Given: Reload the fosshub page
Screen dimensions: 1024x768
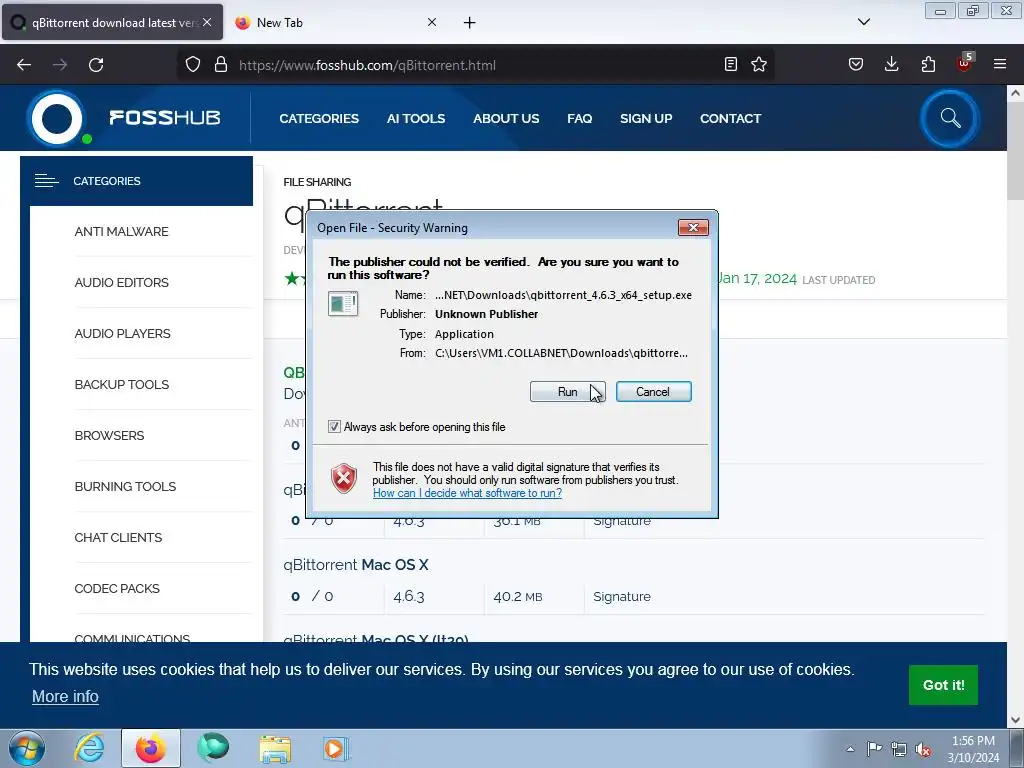Looking at the screenshot, I should [96, 65].
